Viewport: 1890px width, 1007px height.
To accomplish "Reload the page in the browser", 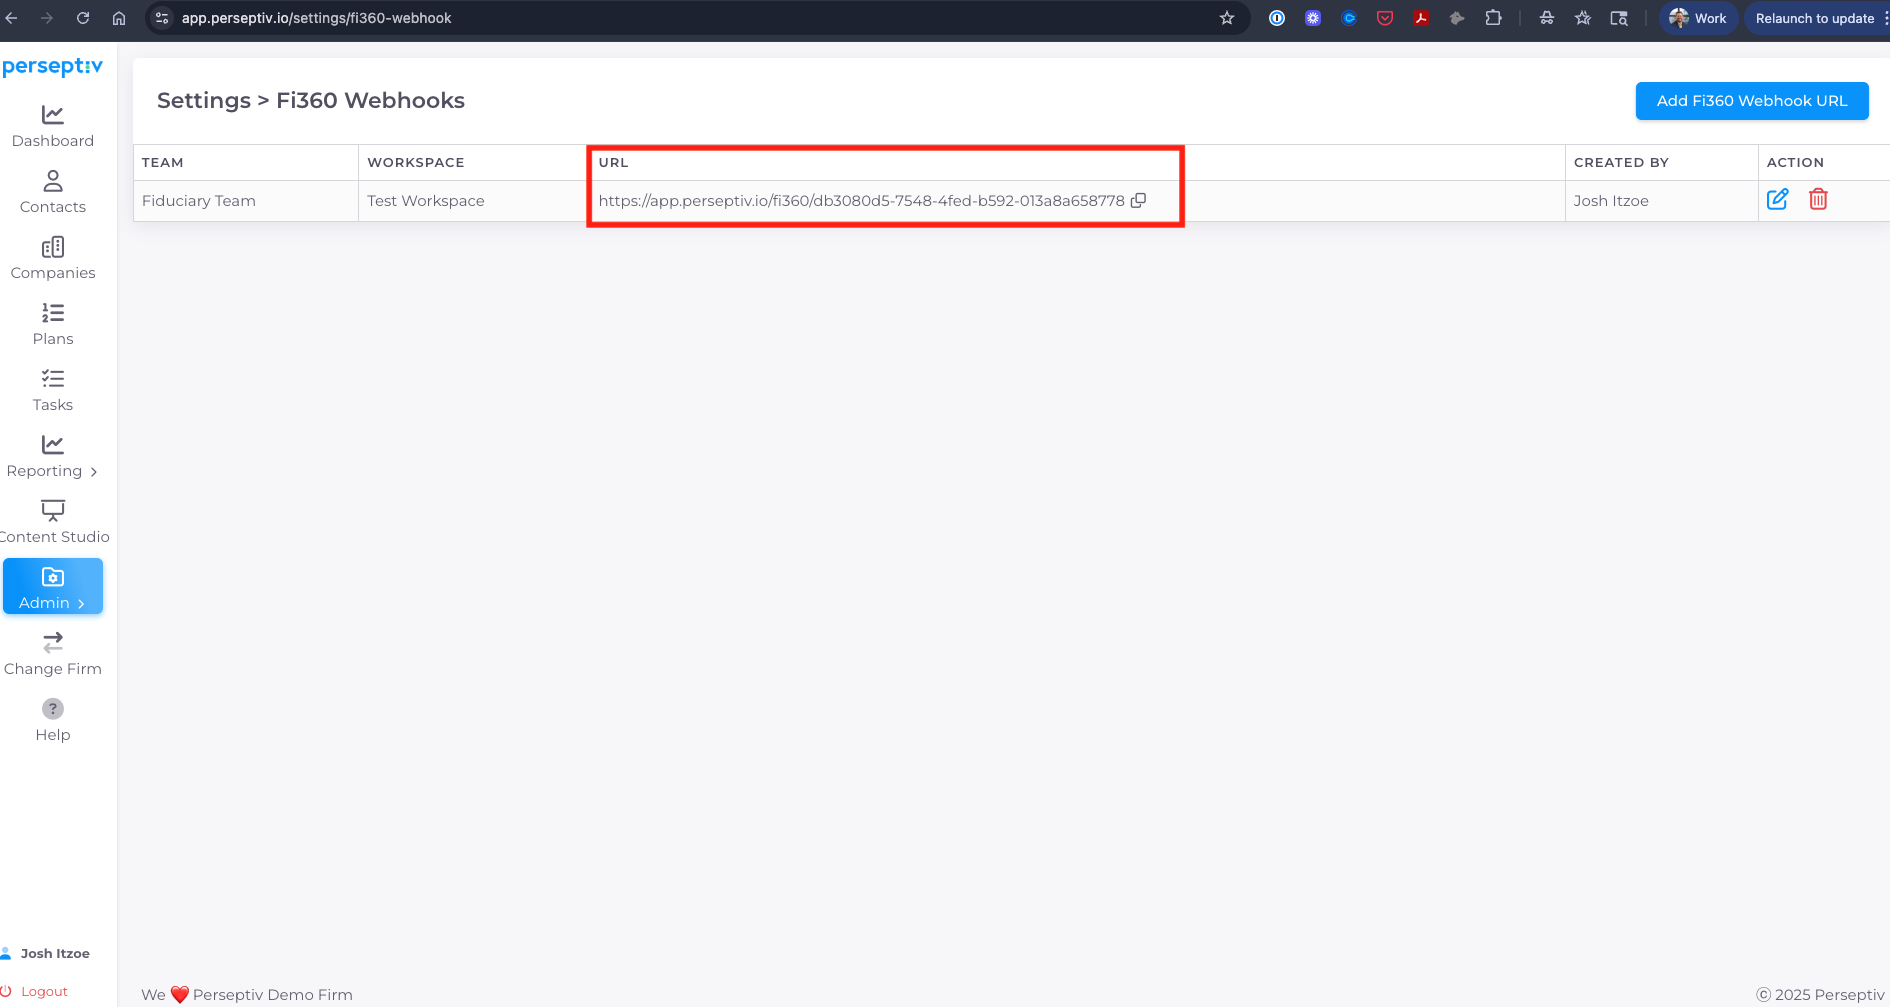I will (83, 18).
